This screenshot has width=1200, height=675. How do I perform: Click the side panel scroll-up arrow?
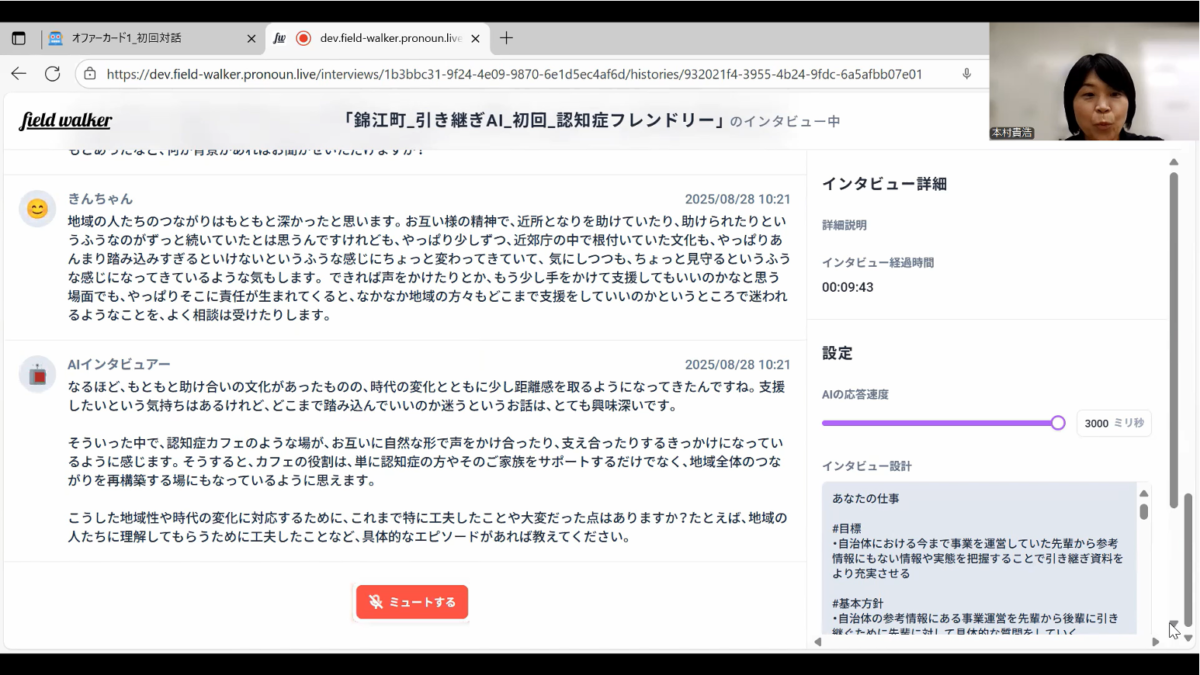(1173, 162)
